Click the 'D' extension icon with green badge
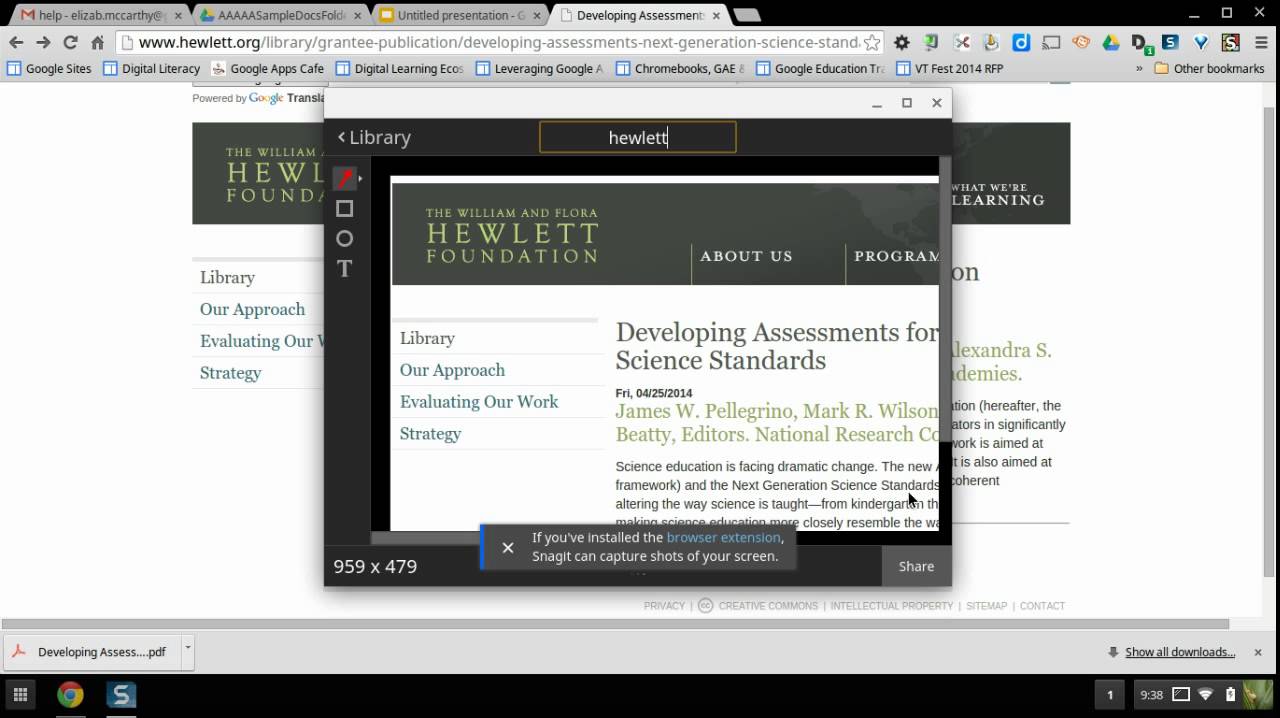 point(1141,43)
